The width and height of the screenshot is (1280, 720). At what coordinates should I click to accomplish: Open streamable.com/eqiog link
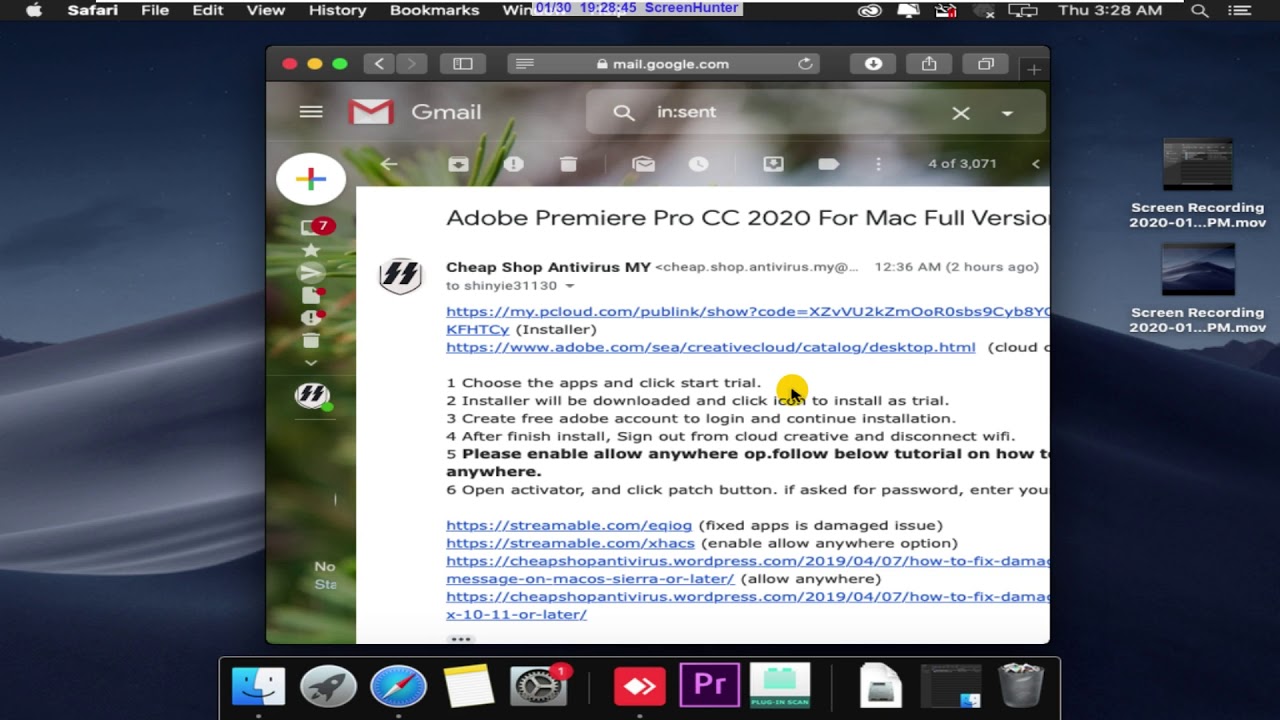coord(569,525)
